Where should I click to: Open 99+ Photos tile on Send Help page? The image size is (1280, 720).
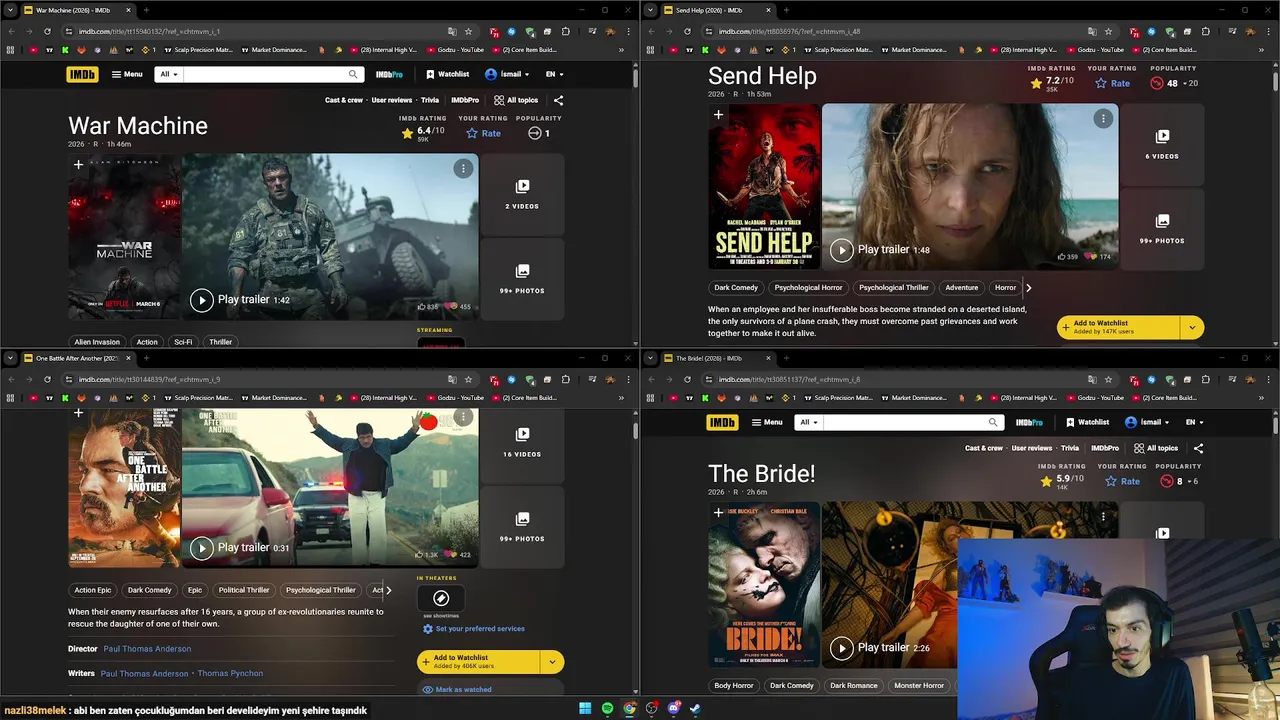tap(1162, 229)
